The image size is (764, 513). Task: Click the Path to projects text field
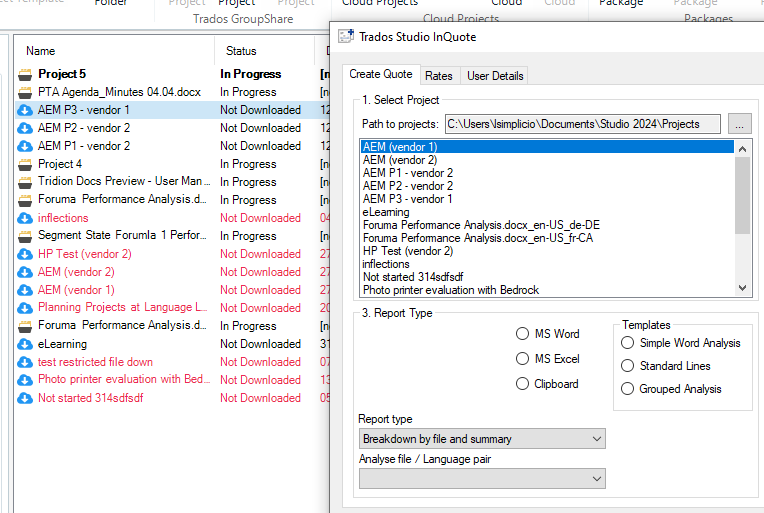pyautogui.click(x=583, y=124)
